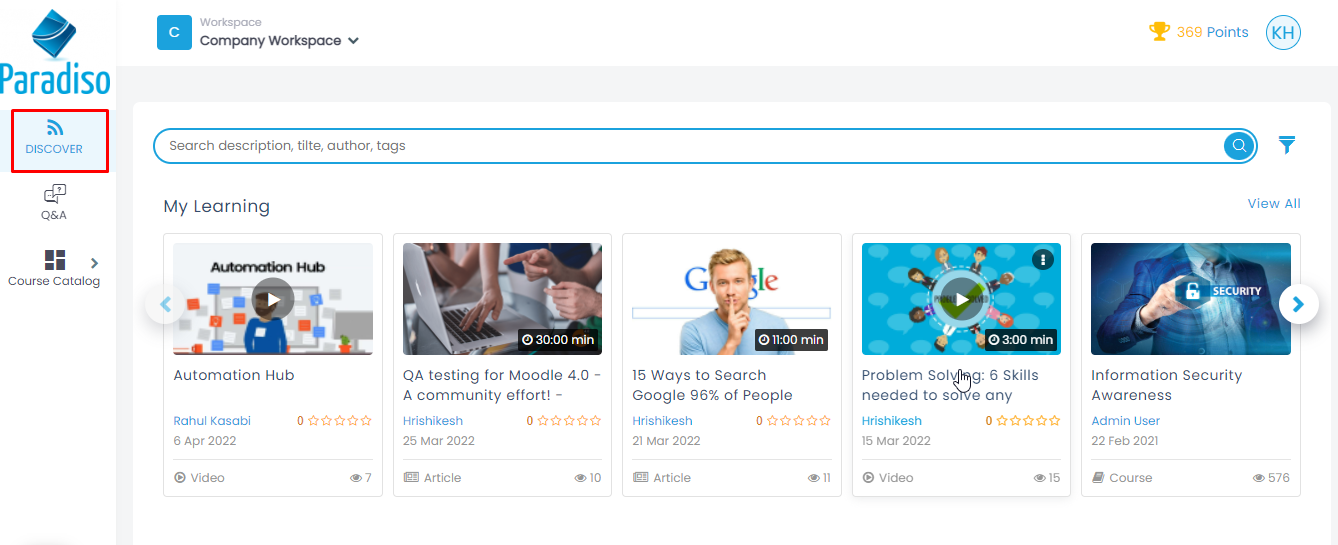Image resolution: width=1338 pixels, height=545 pixels.
Task: Open the KH user avatar menu
Action: coord(1282,32)
